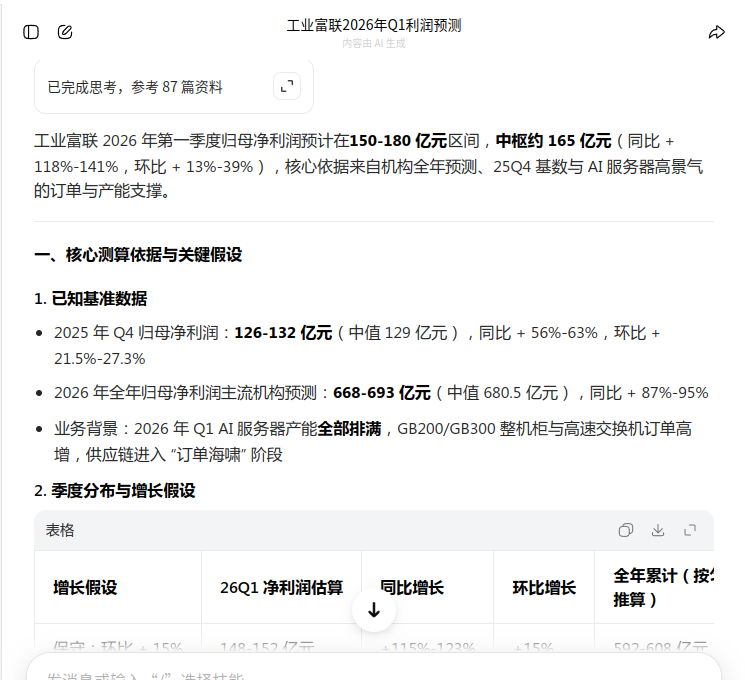Click heading 一、核心测算依据与关键假设
Viewport: 745px width, 680px height.
[x=138, y=255]
